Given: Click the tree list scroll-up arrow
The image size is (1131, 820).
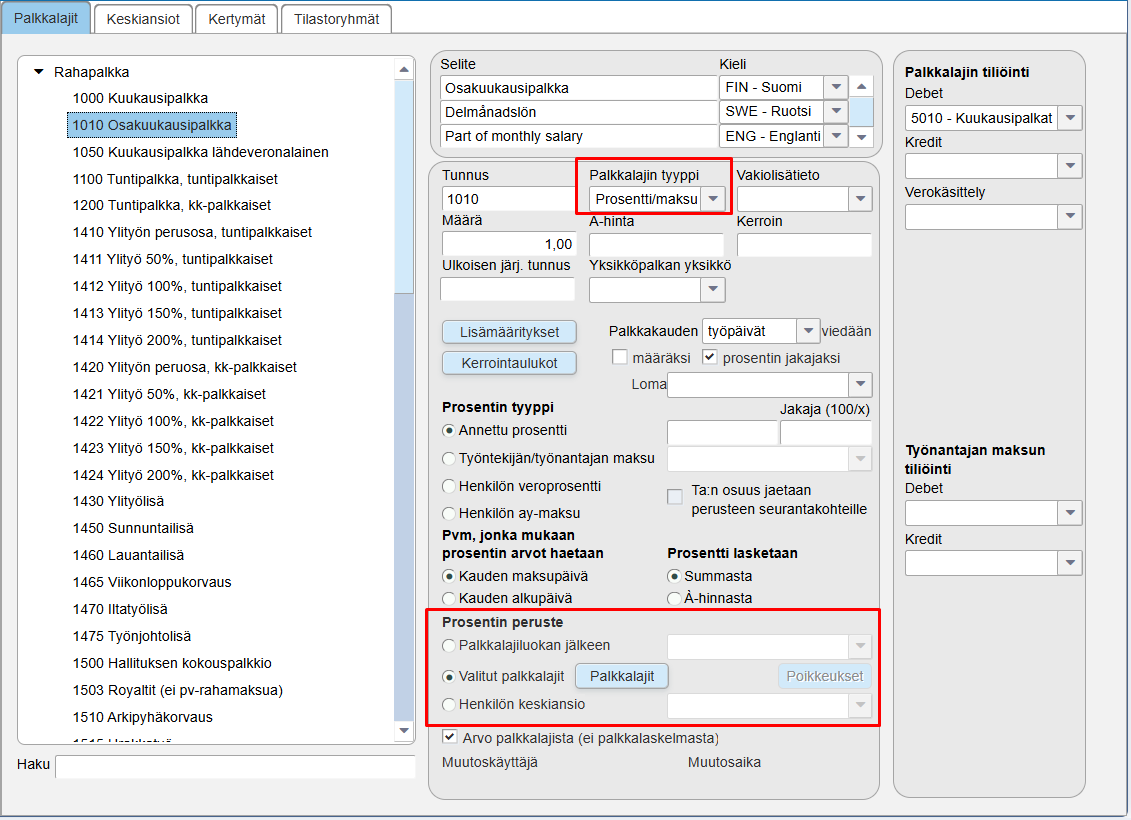Looking at the screenshot, I should coord(404,70).
